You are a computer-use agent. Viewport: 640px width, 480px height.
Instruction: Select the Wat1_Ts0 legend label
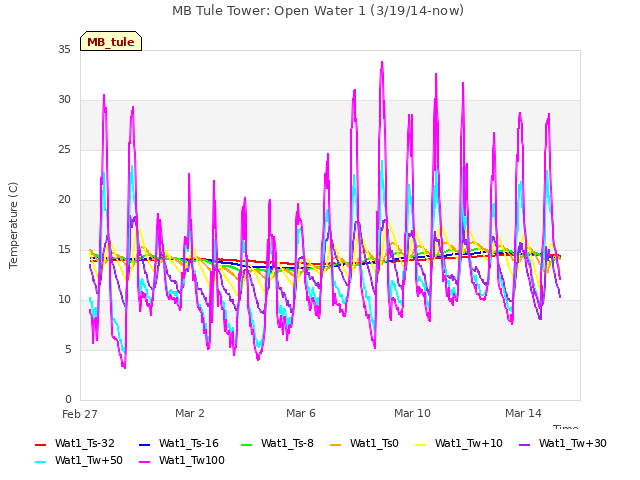pyautogui.click(x=374, y=444)
